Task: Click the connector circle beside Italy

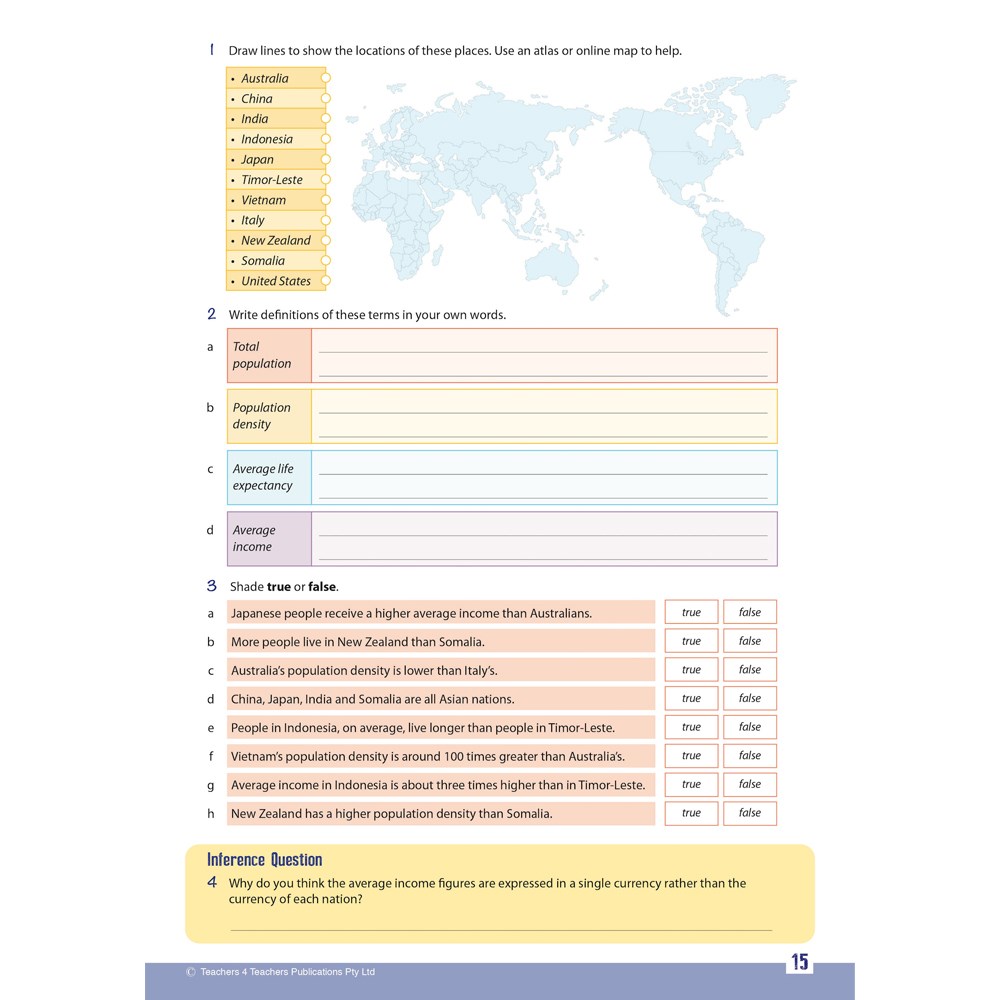Action: [325, 220]
